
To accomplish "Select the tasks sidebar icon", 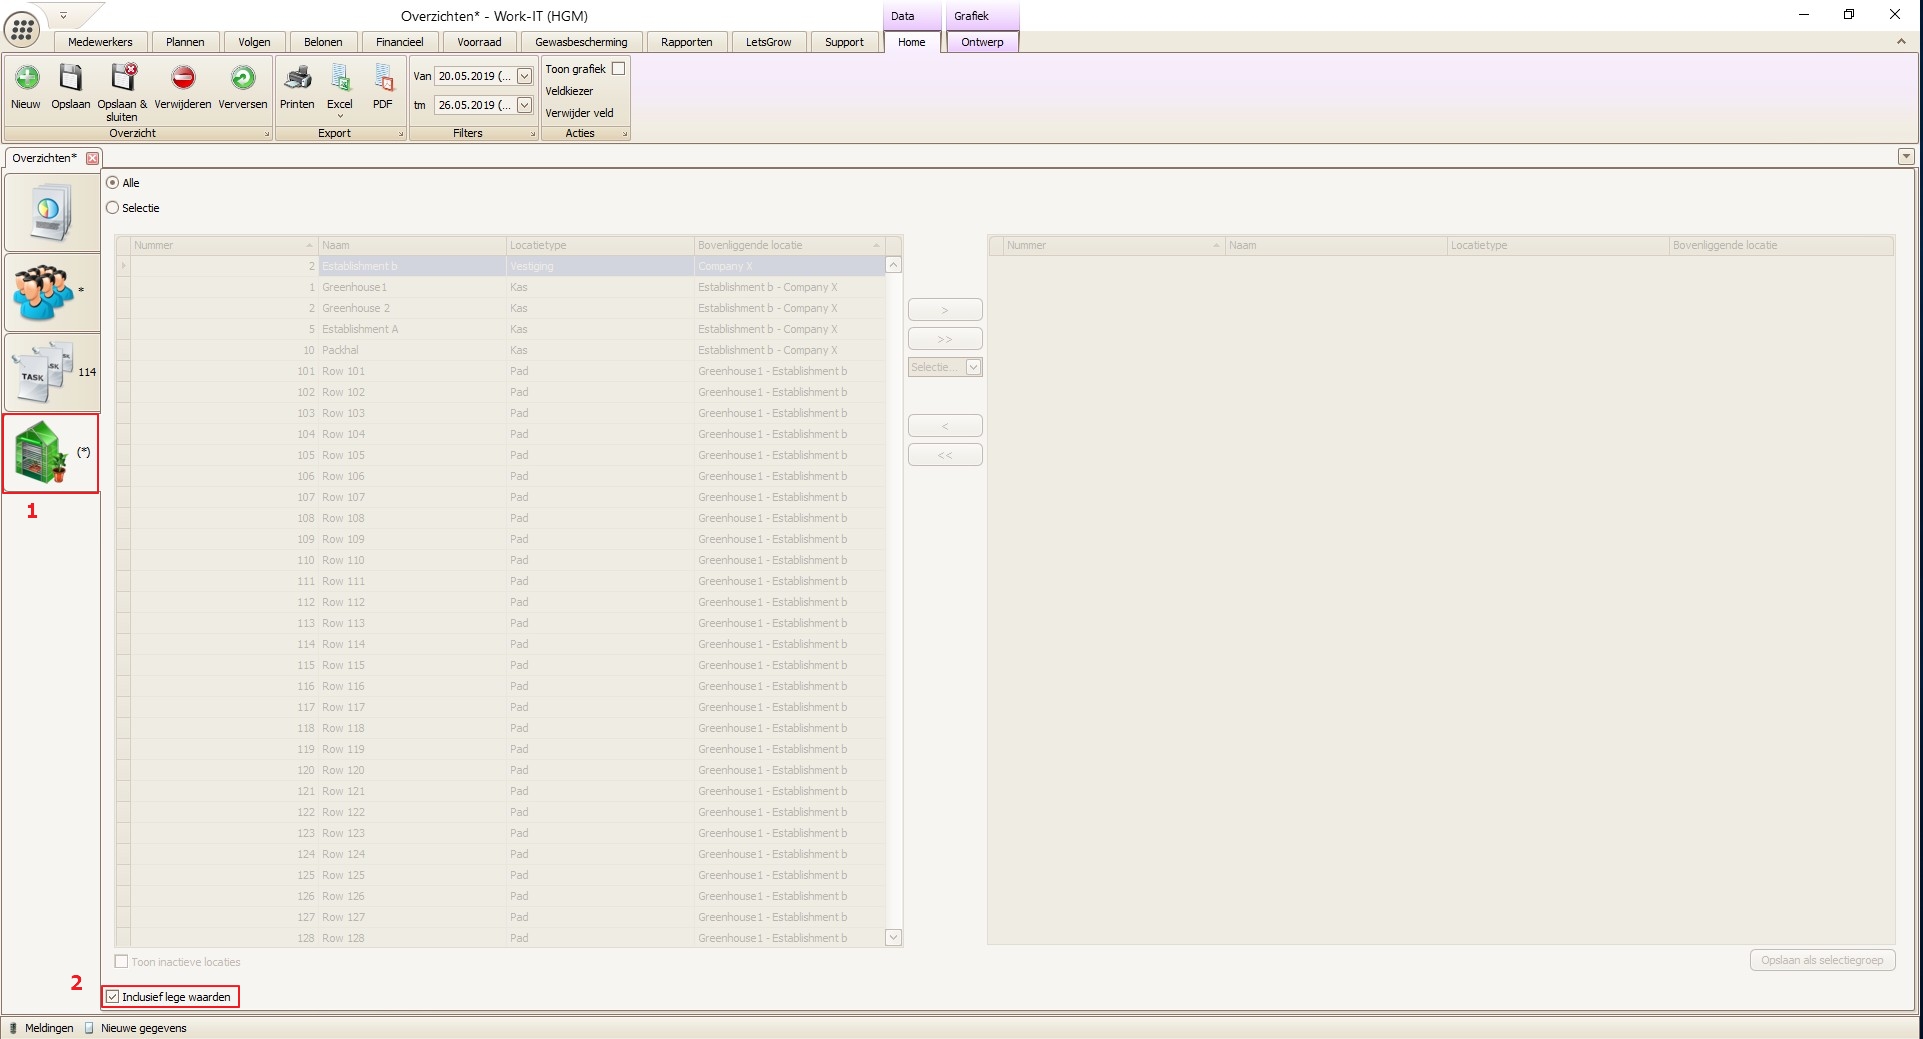I will [51, 372].
